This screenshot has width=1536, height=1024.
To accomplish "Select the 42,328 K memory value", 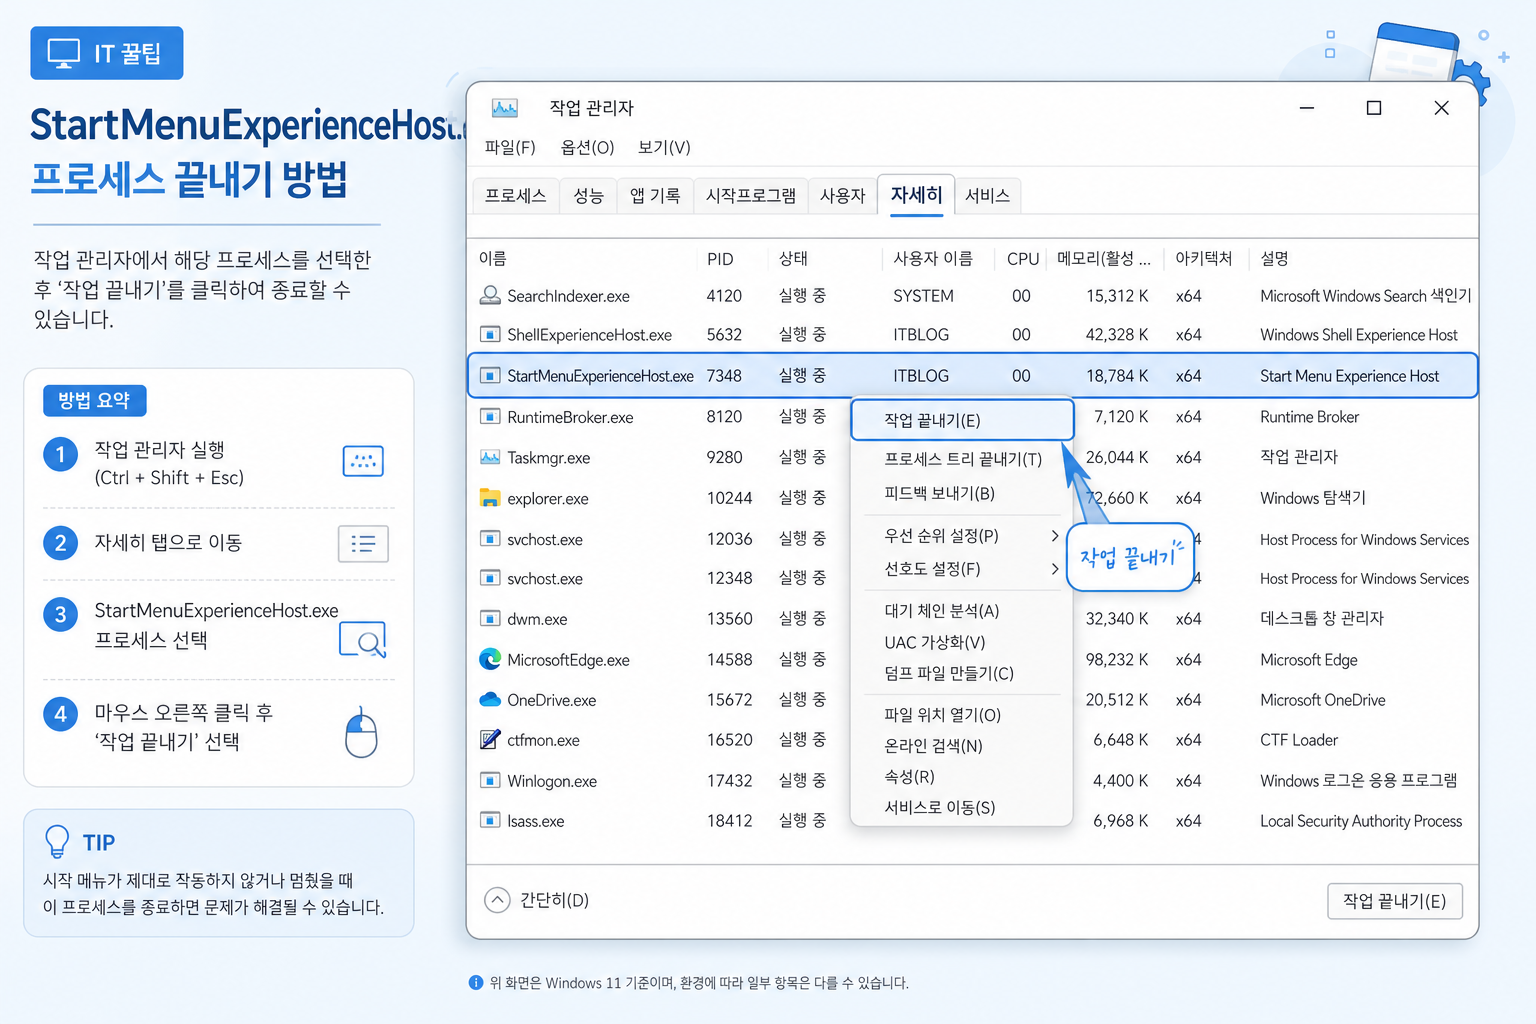I will pos(1117,335).
